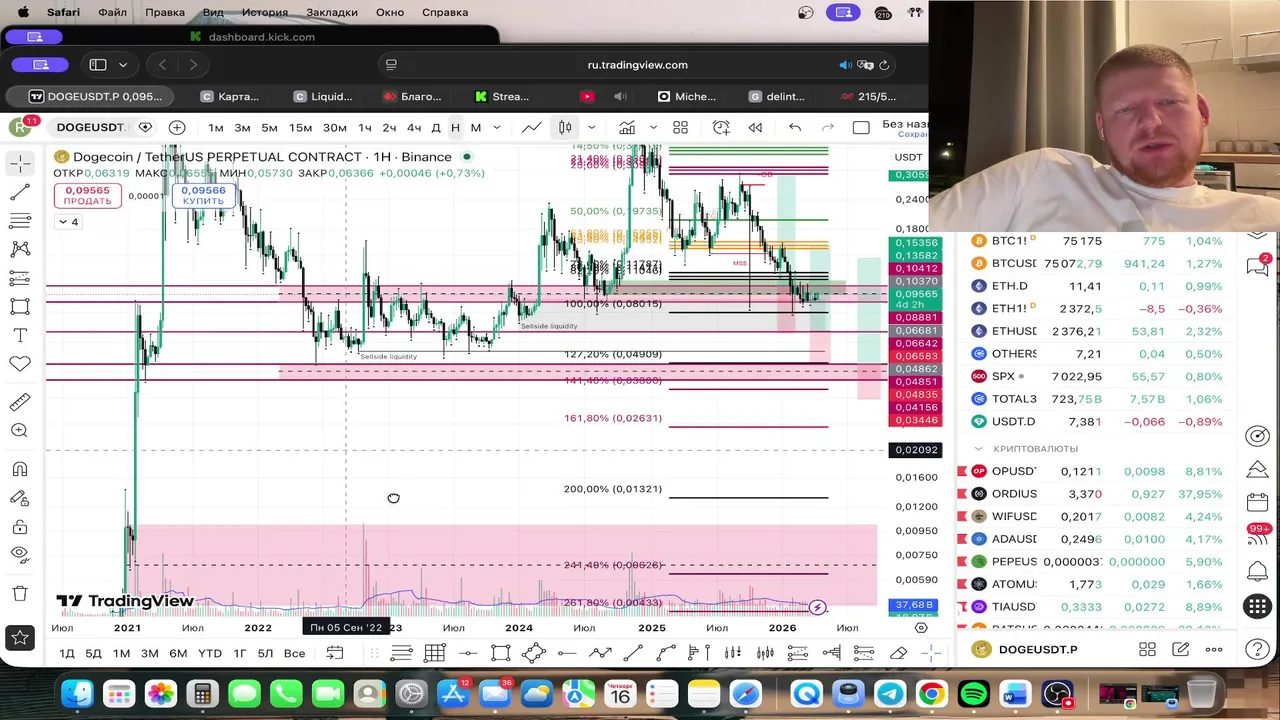The width and height of the screenshot is (1280, 720).
Task: Open the История menu in menu bar
Action: (x=264, y=12)
